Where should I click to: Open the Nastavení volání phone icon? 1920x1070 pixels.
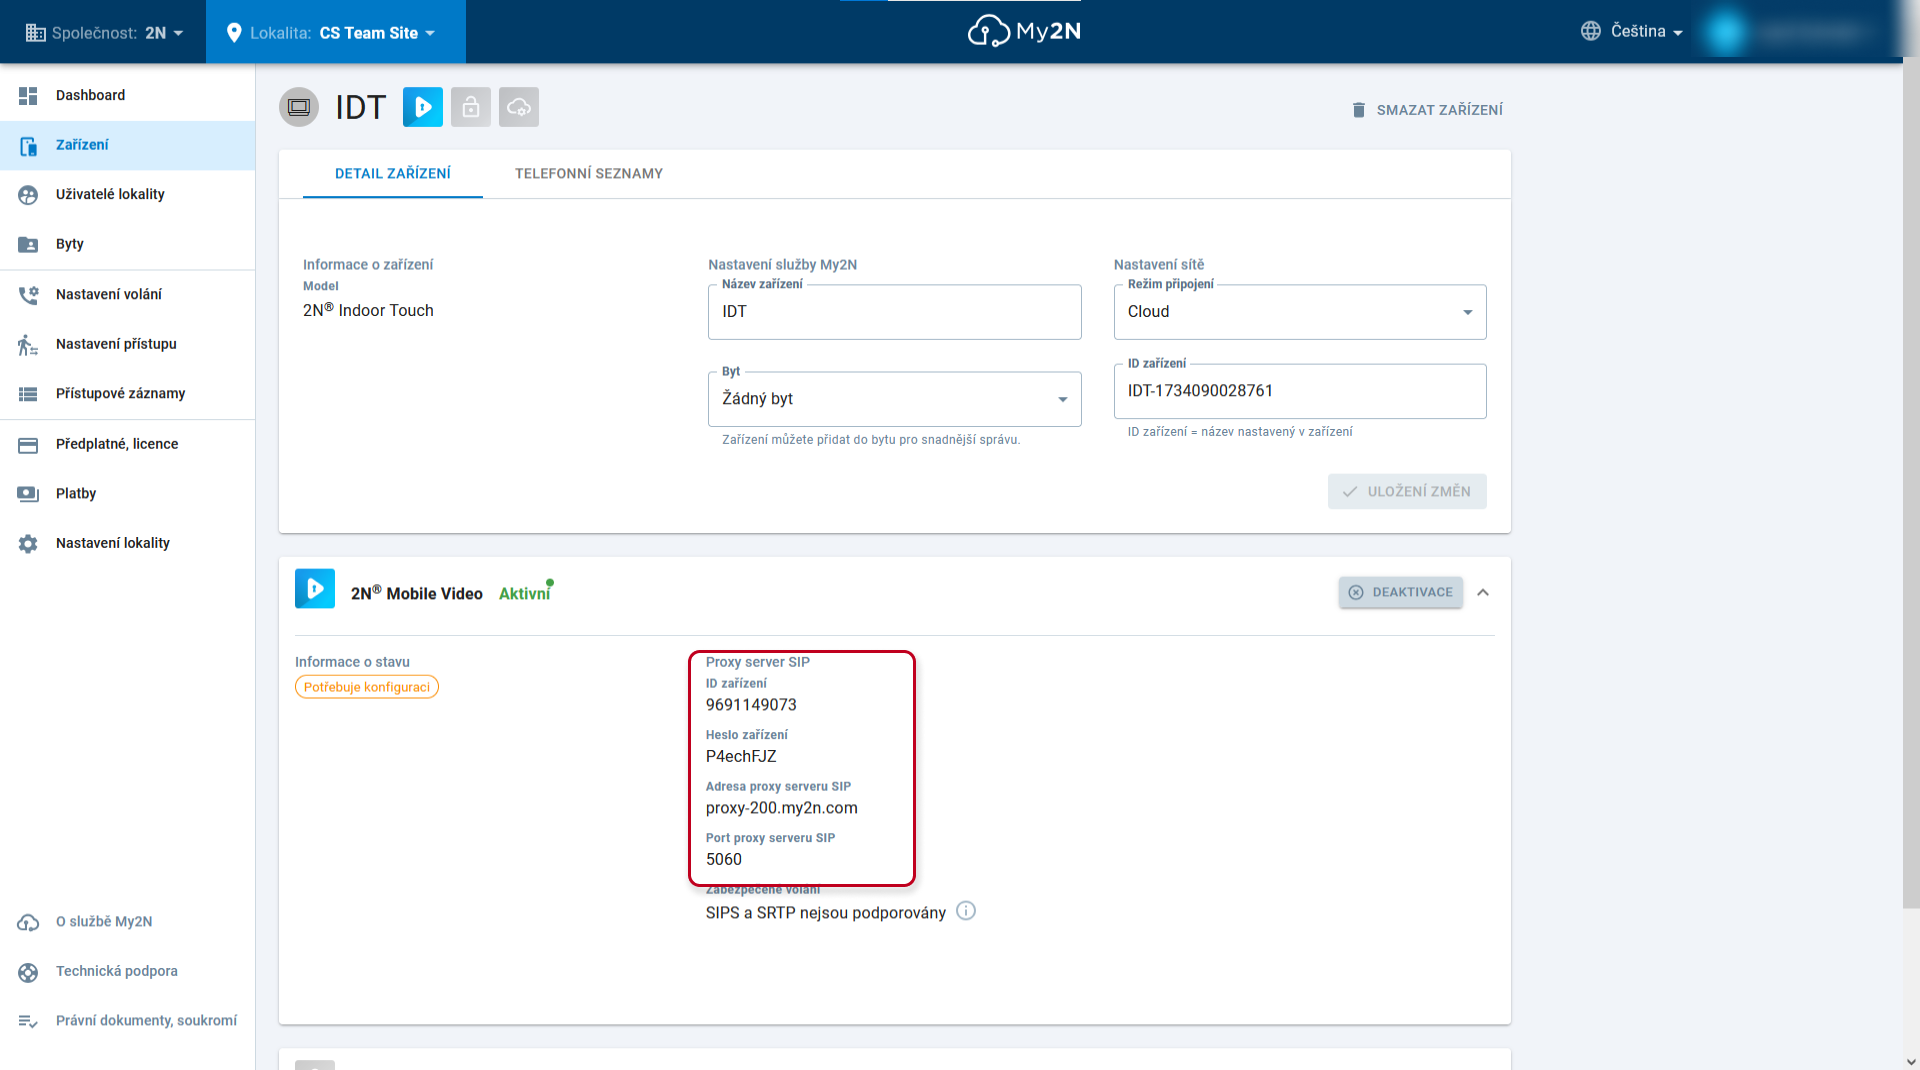[28, 295]
